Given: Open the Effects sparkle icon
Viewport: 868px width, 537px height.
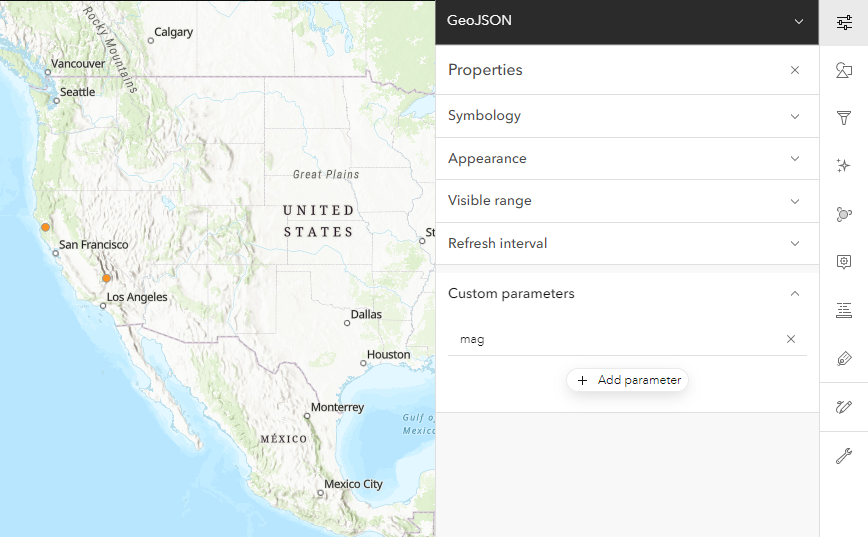Looking at the screenshot, I should point(844,166).
